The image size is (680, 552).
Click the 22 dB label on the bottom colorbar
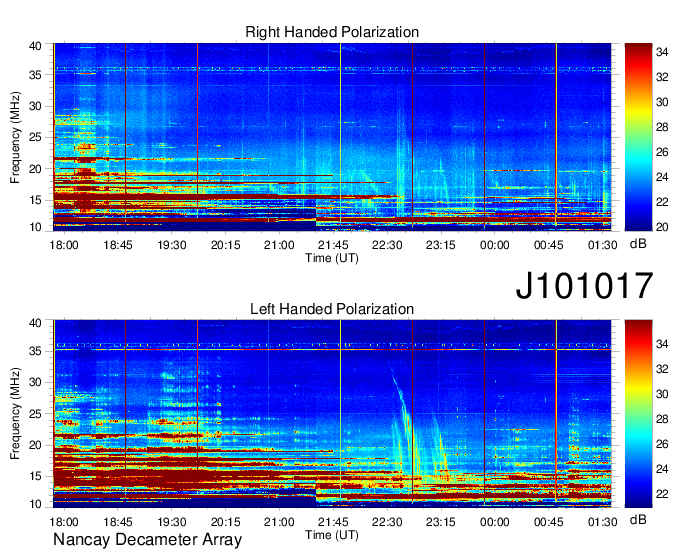pyautogui.click(x=662, y=494)
